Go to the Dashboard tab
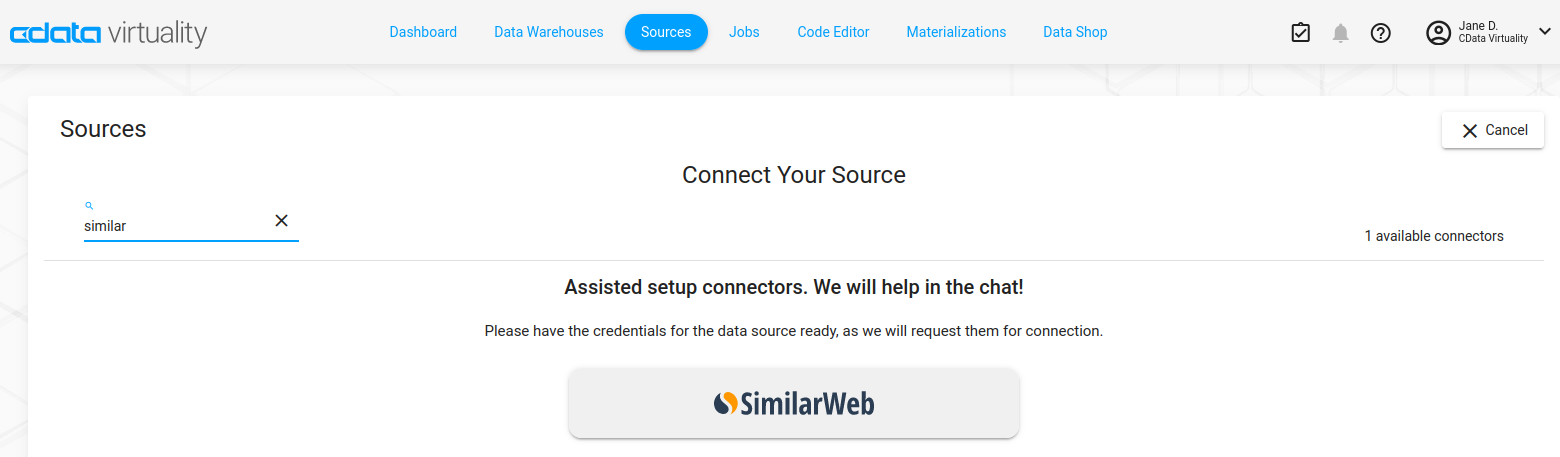 click(x=423, y=32)
